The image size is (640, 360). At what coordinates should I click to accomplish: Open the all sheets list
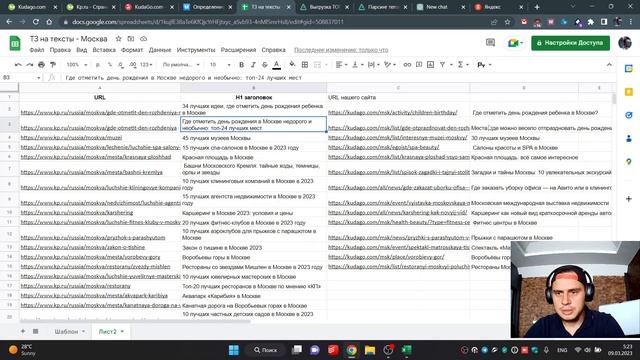click(36, 331)
